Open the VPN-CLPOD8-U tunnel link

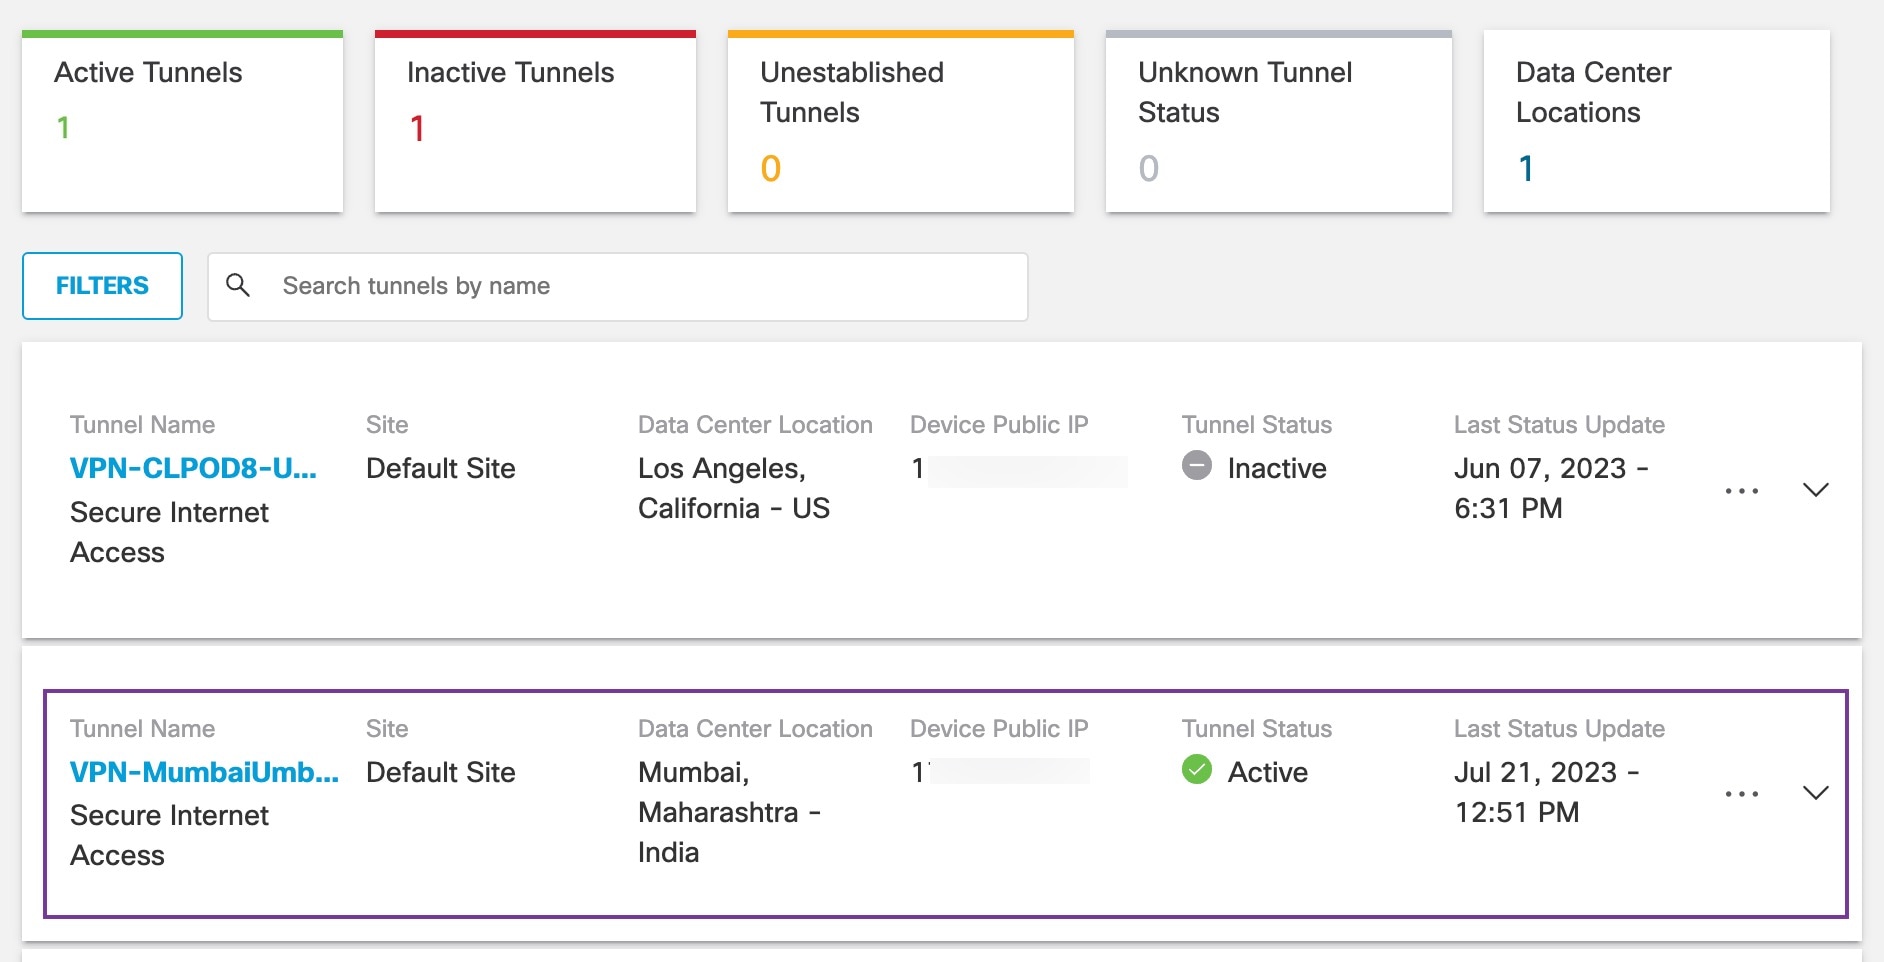point(193,467)
